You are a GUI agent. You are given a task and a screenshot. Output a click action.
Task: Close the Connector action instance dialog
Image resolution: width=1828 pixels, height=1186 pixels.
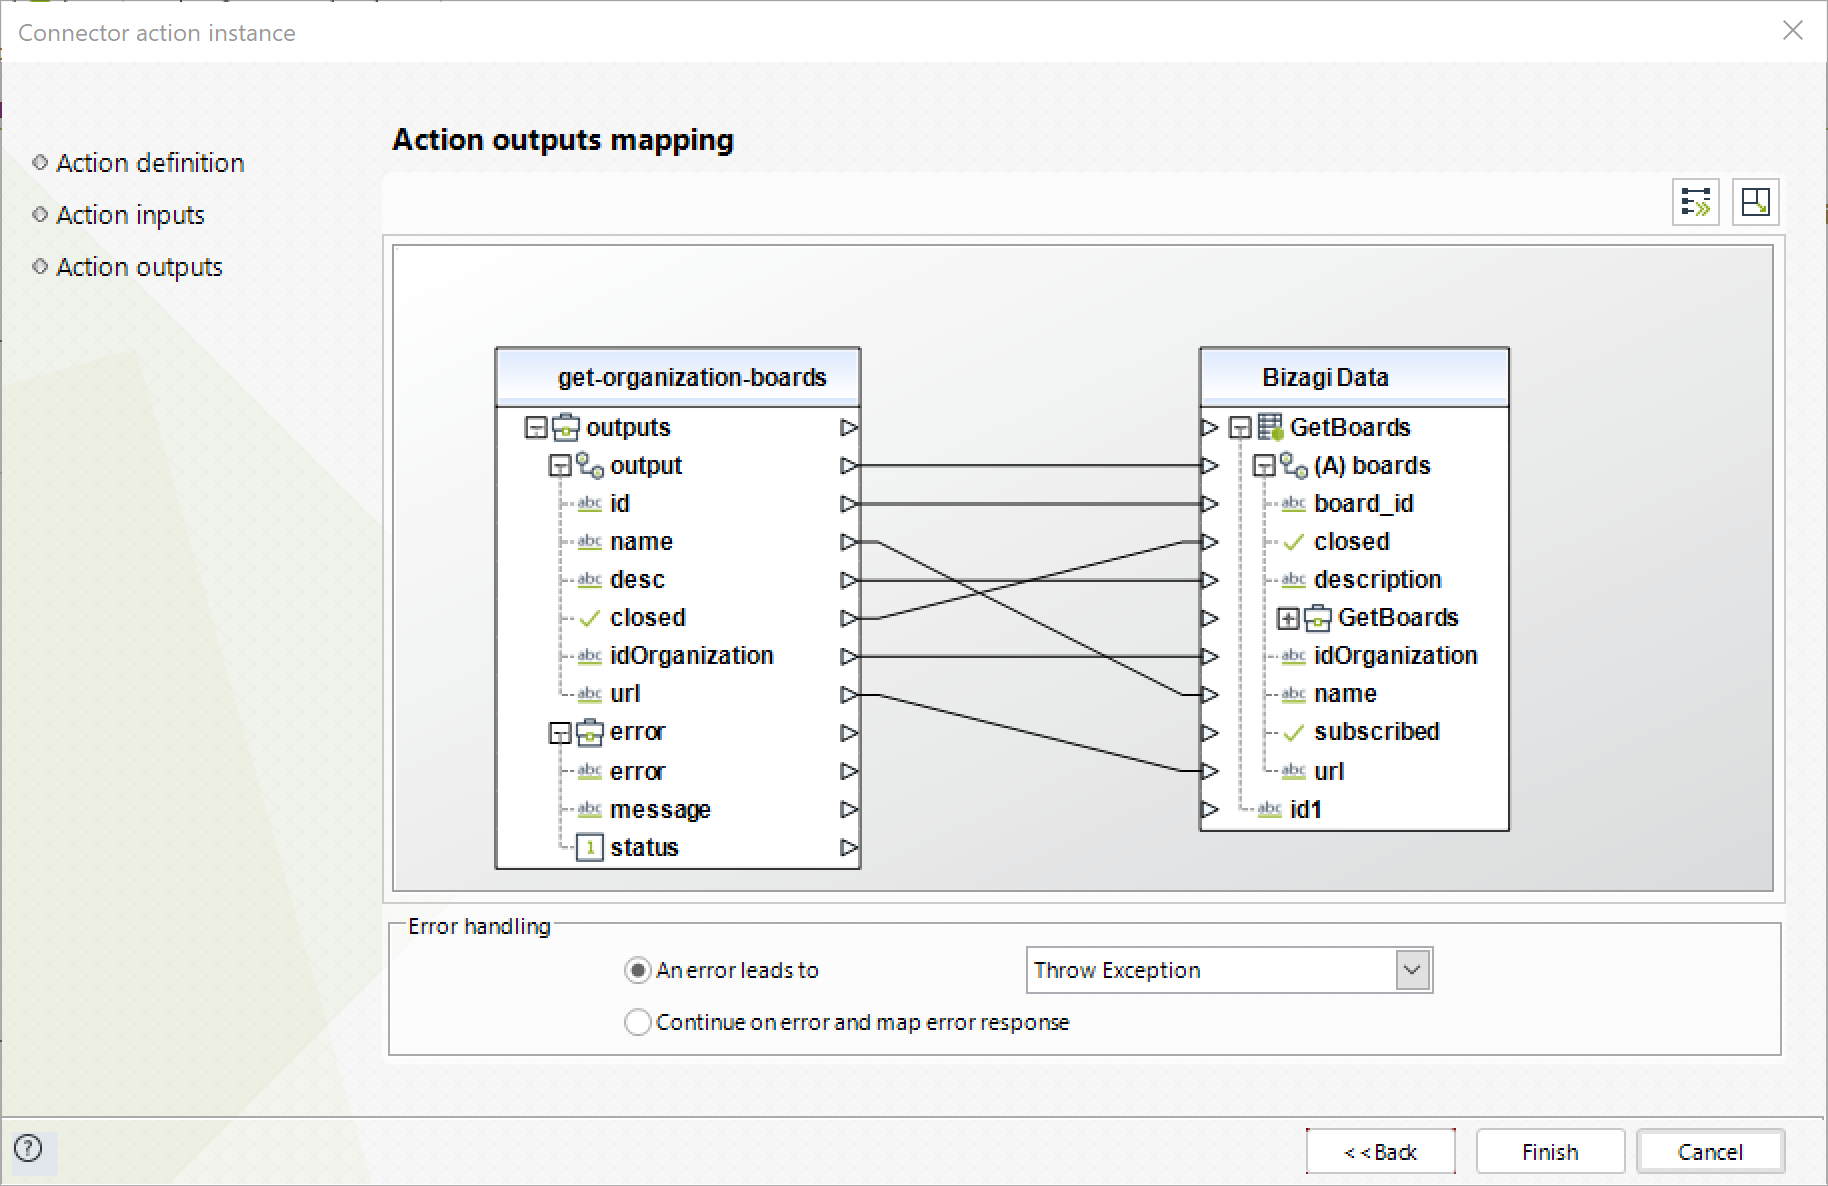1793,31
